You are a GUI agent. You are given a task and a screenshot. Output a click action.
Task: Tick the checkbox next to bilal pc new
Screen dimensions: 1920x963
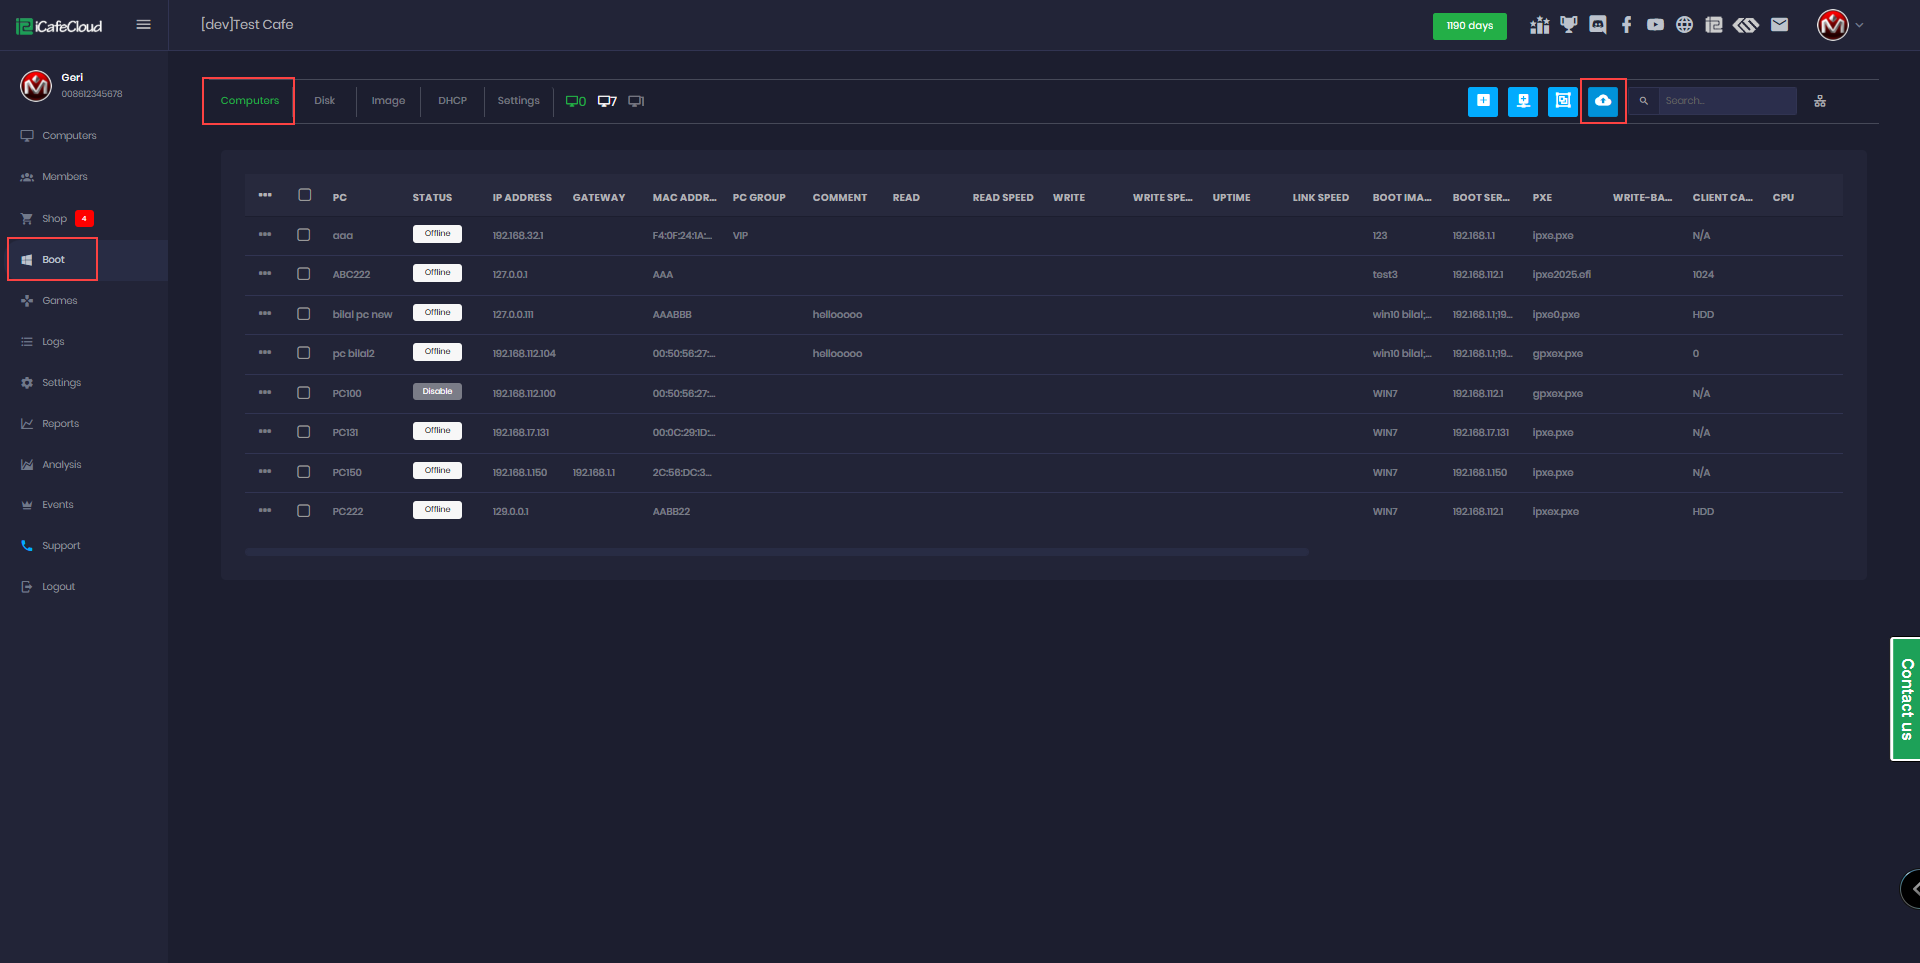[x=305, y=313]
